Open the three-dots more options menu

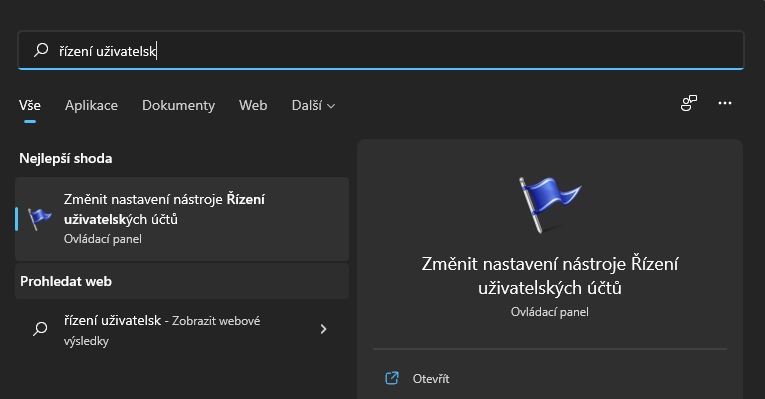[x=725, y=103]
